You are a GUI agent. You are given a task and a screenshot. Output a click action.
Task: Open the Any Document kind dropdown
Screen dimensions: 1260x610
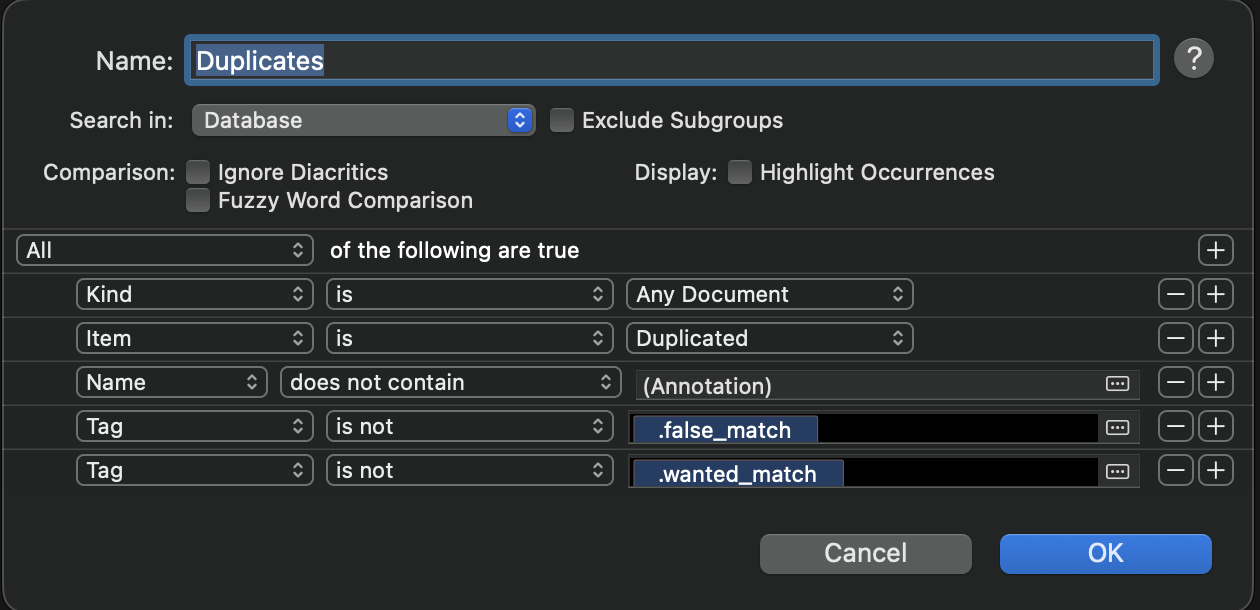(x=769, y=294)
